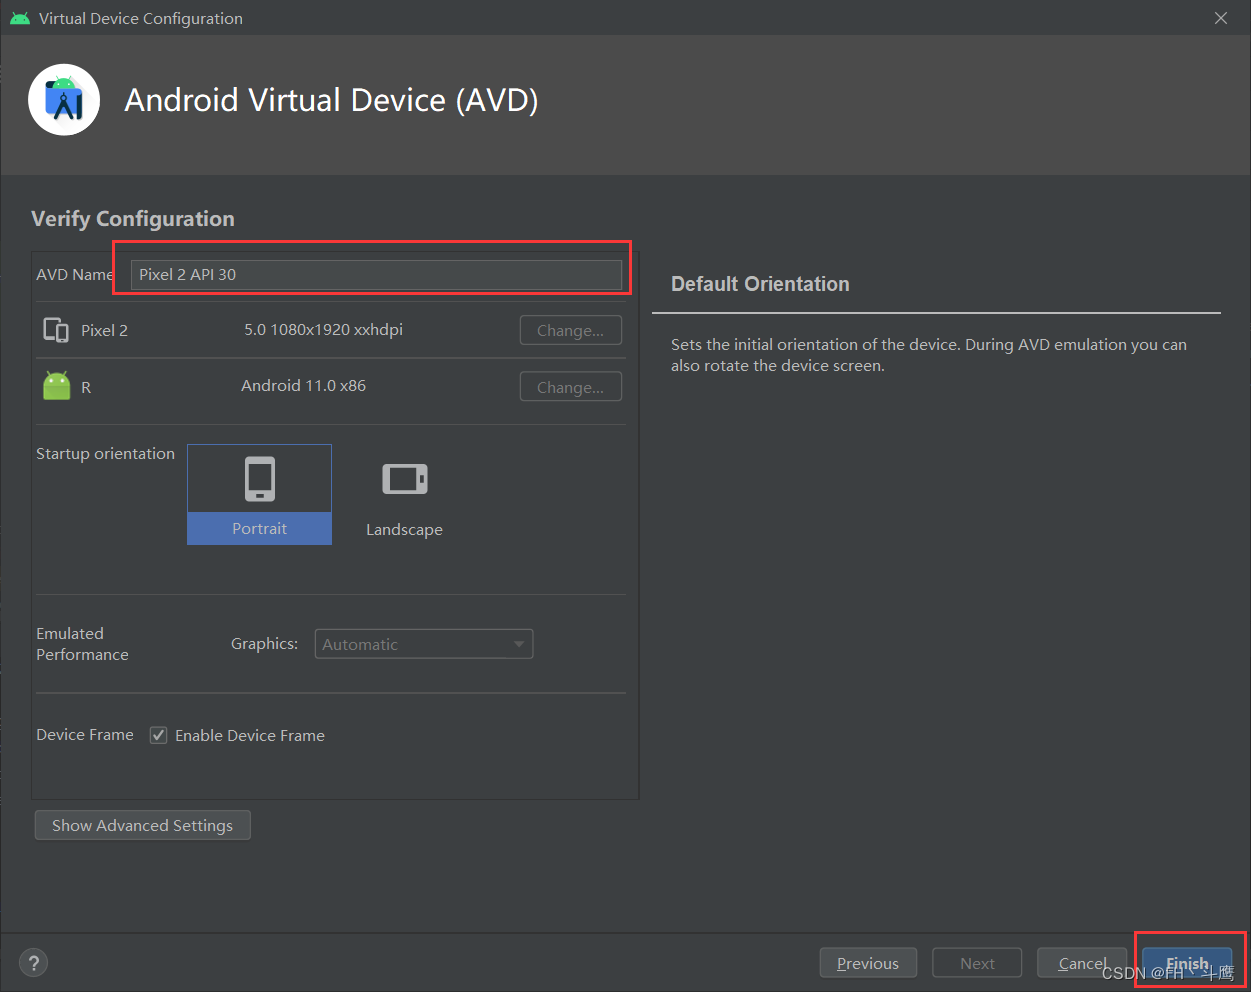Click the green Android R icon
The width and height of the screenshot is (1251, 992).
57,386
